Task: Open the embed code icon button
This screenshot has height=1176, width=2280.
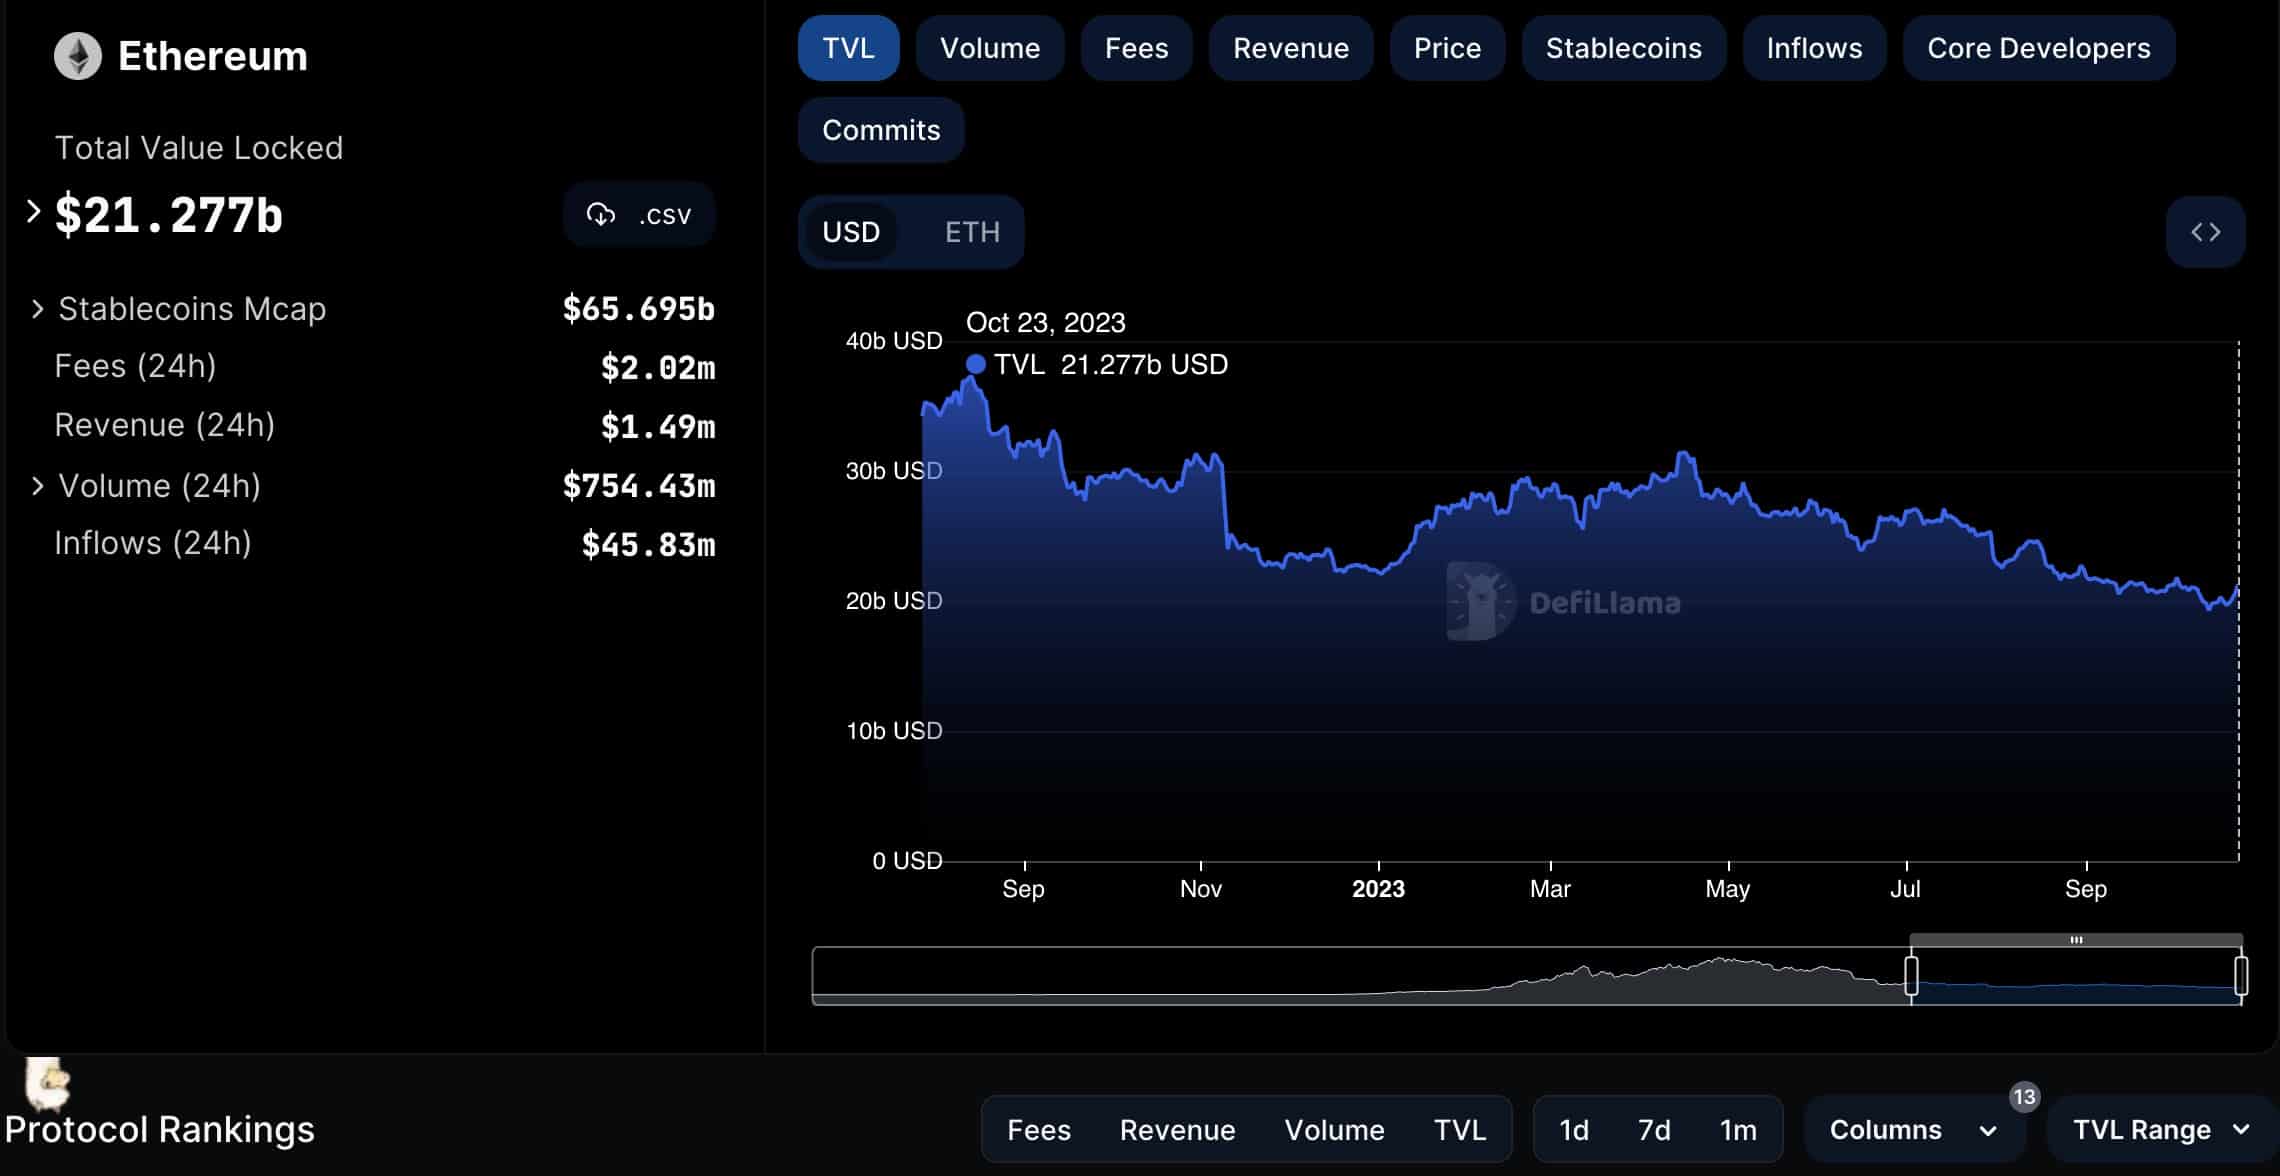Action: (x=2205, y=232)
